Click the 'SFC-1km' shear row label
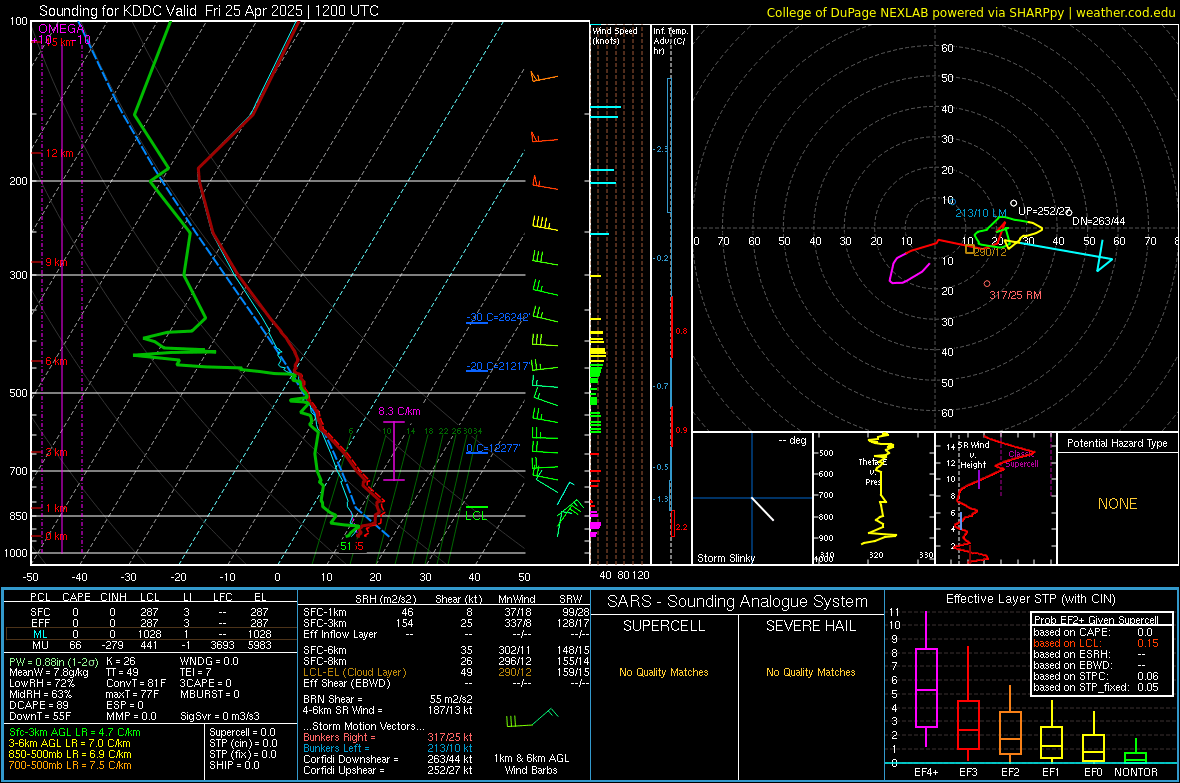1180x783 pixels. click(324, 612)
